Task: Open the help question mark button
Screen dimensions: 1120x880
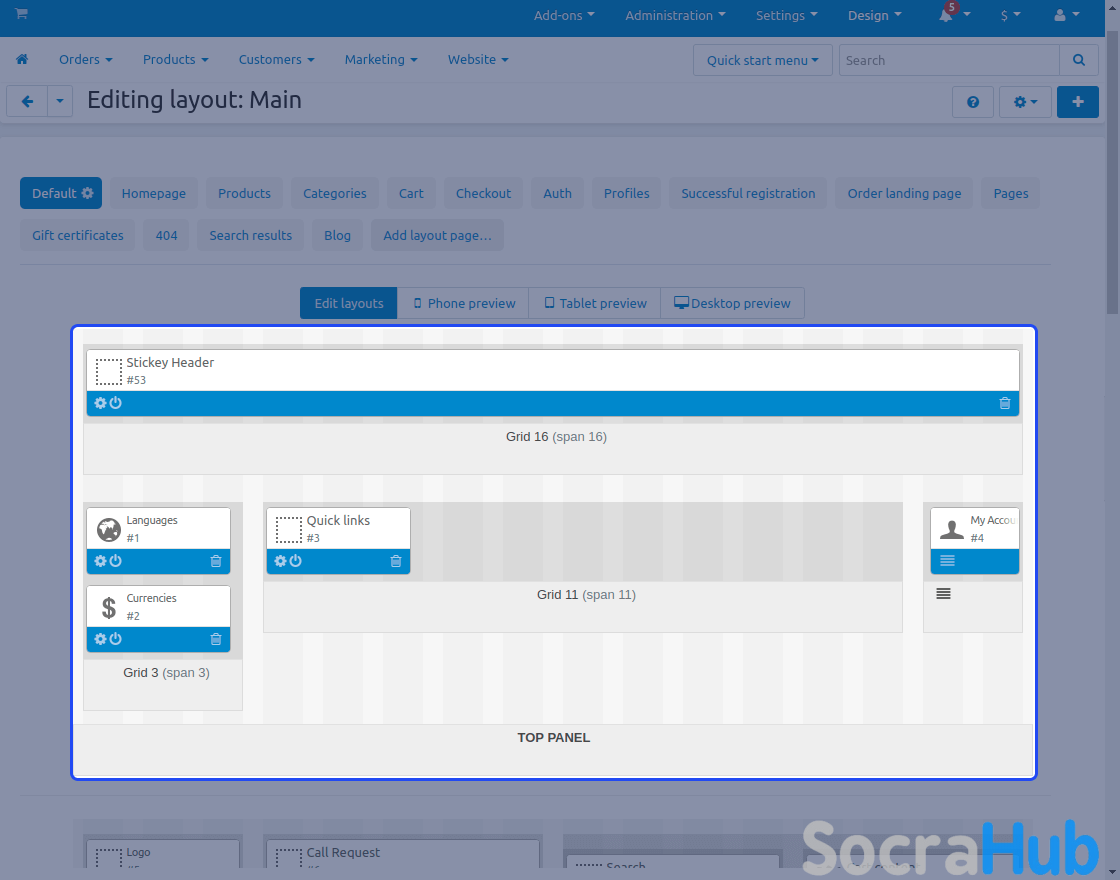Action: point(973,102)
